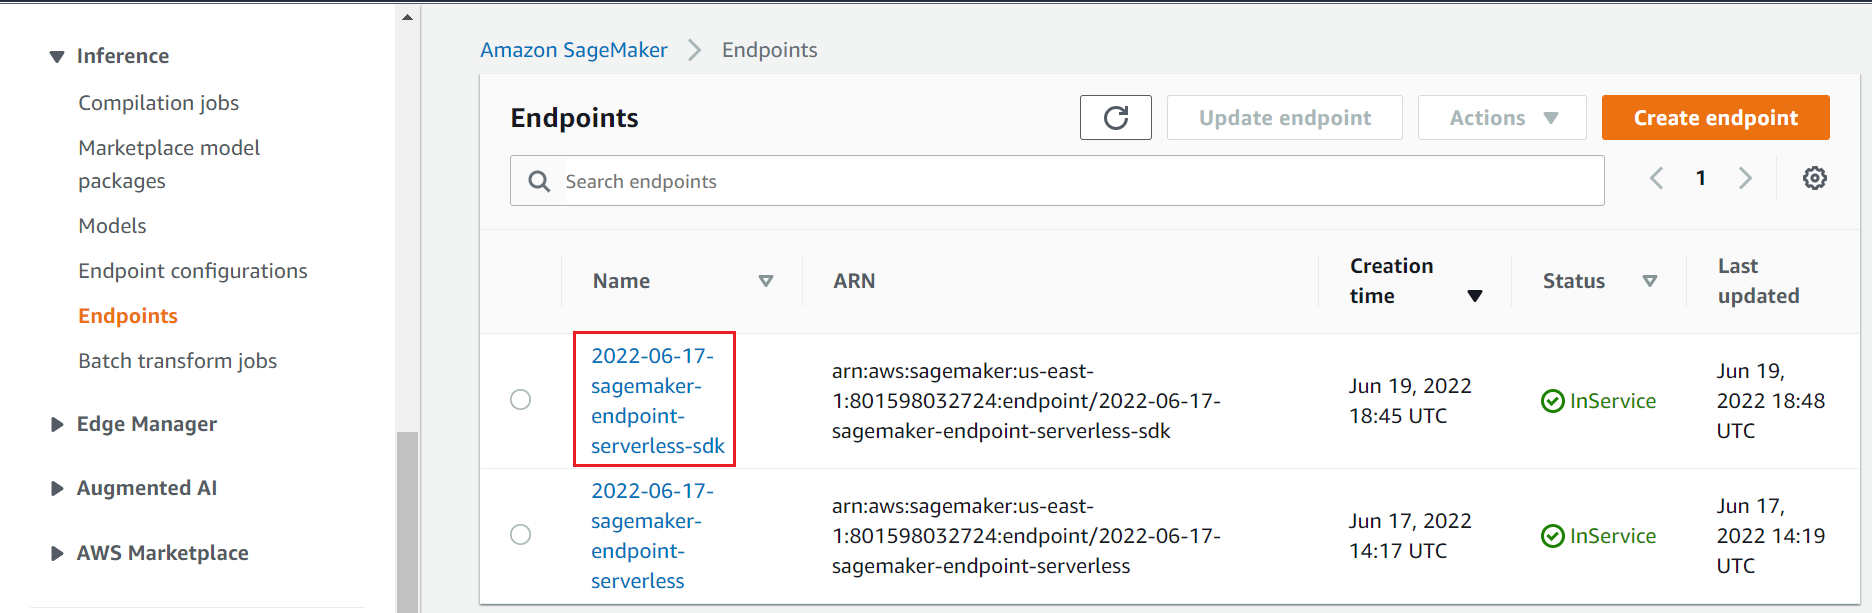Refresh the endpoints list
1872x613 pixels.
[1115, 118]
